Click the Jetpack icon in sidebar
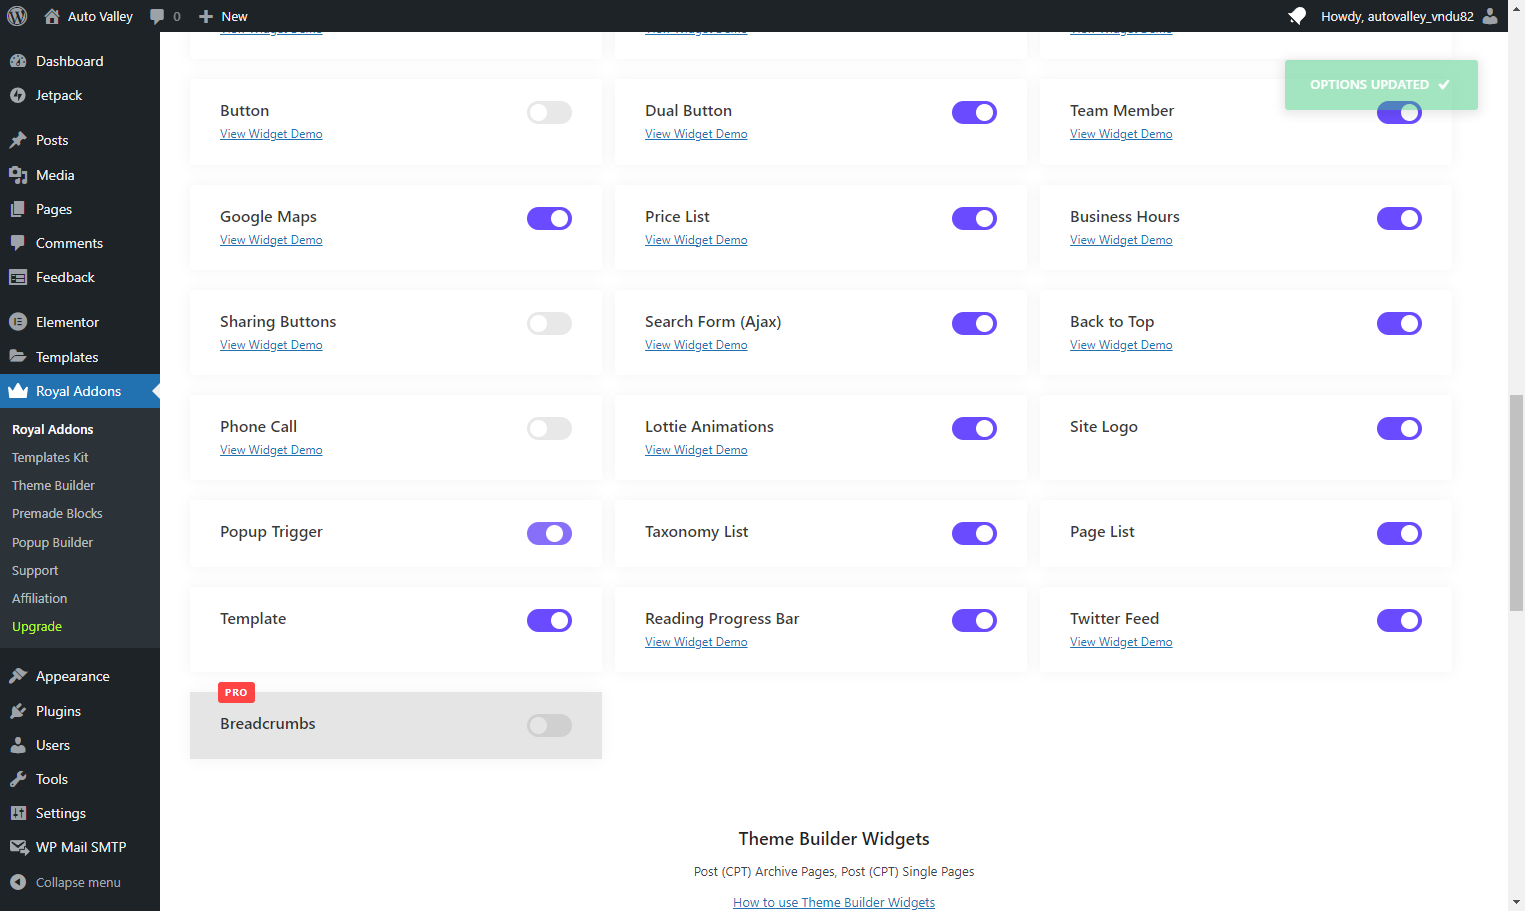Viewport: 1525px width, 911px height. 18,95
